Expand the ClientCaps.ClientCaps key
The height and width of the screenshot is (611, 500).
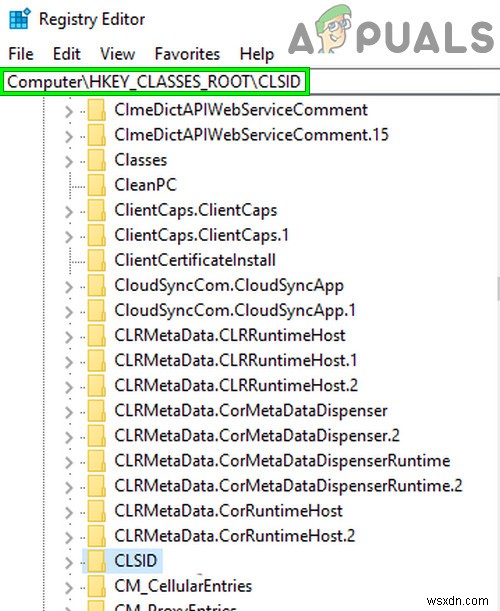coord(69,212)
